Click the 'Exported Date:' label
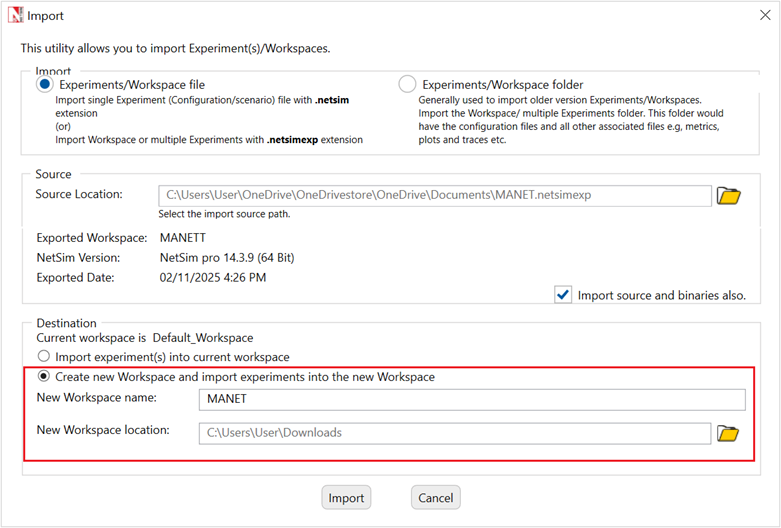 point(75,277)
